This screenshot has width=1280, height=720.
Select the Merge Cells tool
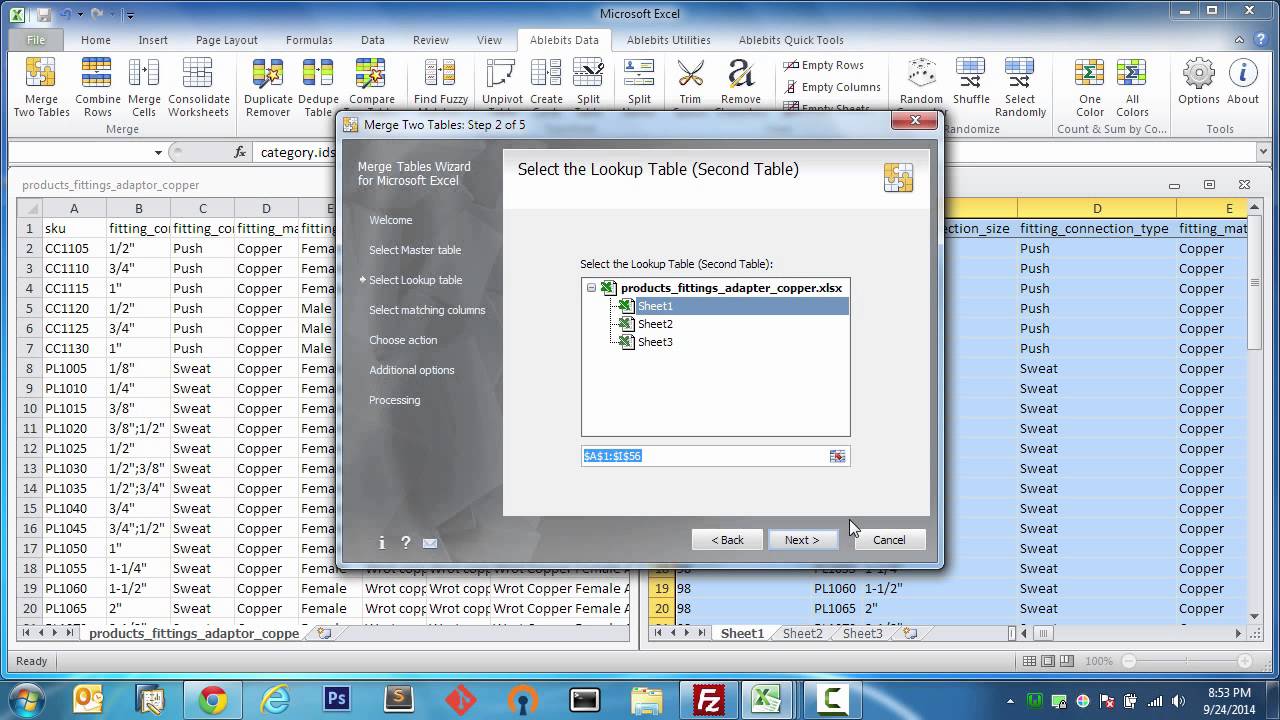tap(144, 88)
